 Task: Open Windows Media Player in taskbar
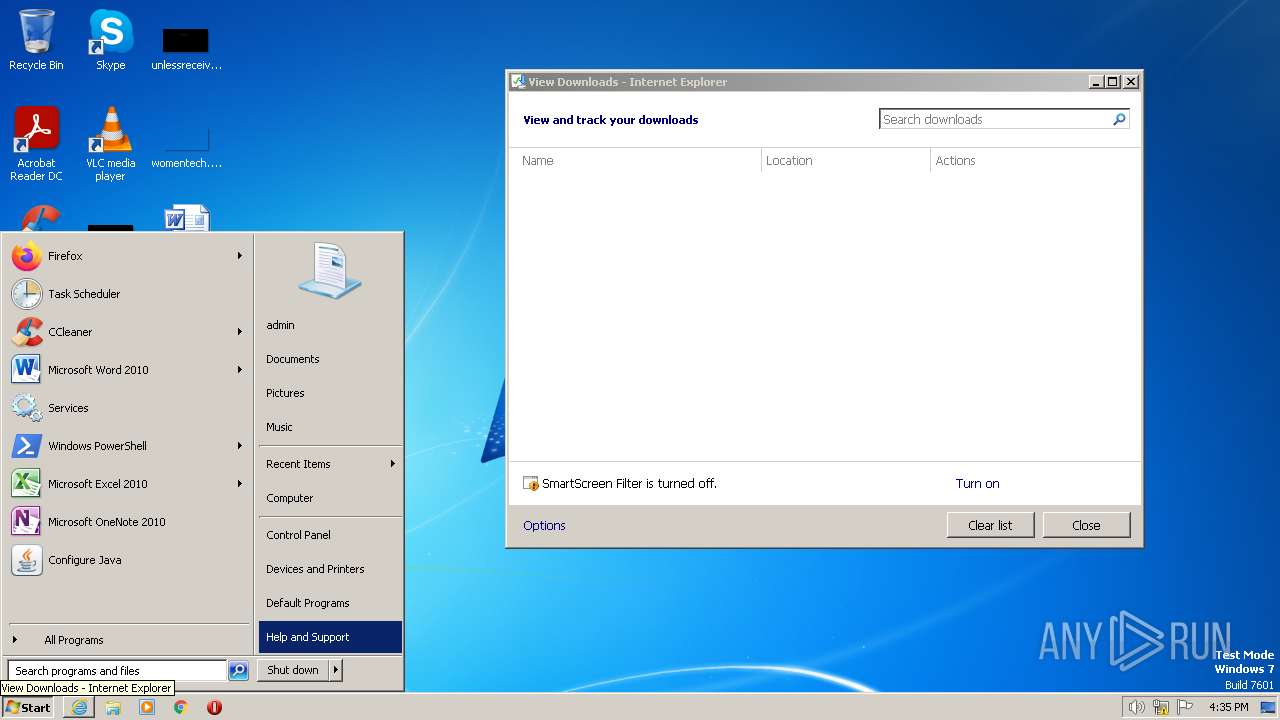pos(147,707)
